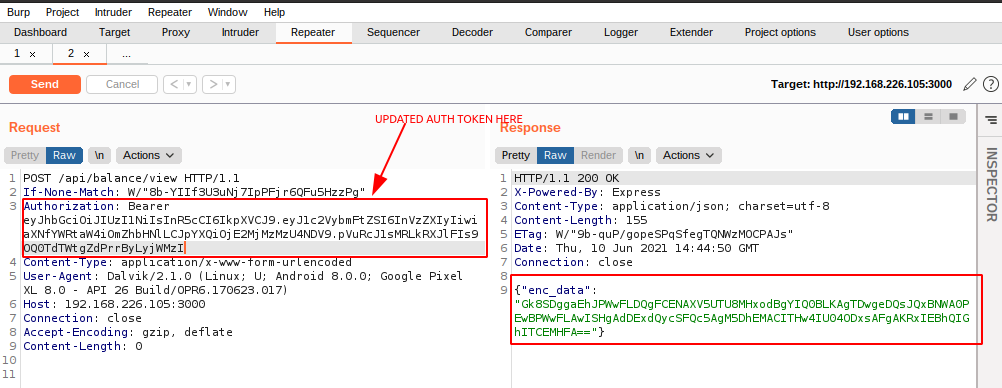Expand the Request Actions dropdown
Viewport: 1002px width, 388px height.
coord(148,155)
